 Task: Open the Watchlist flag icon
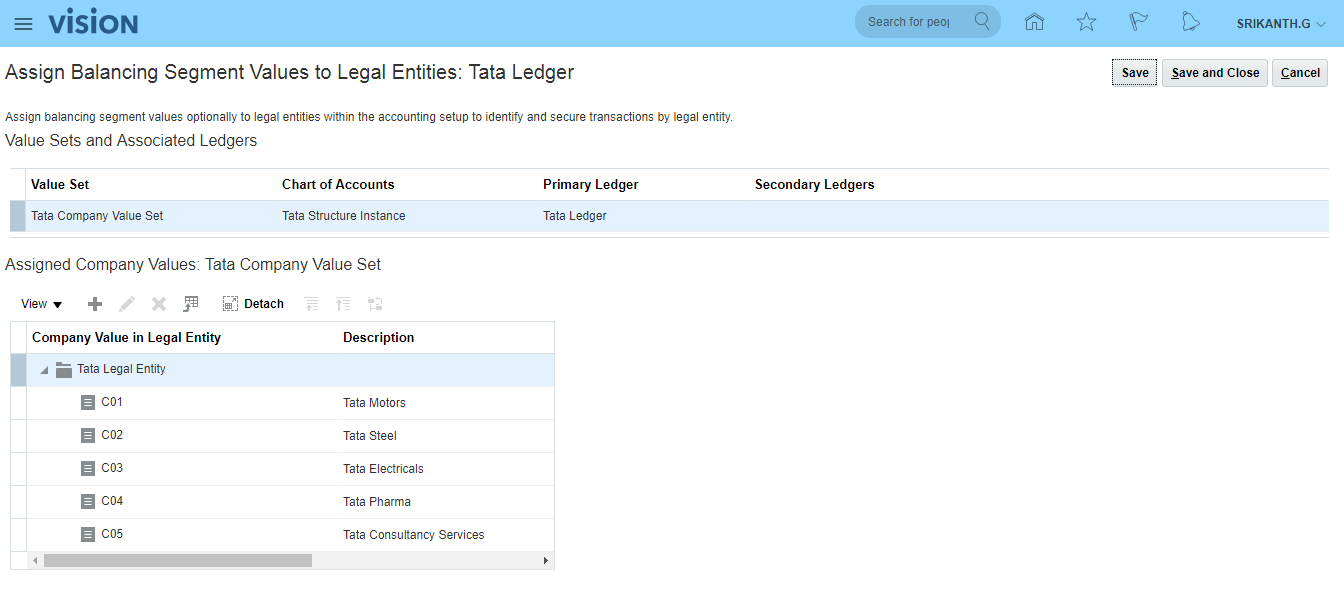coord(1138,22)
